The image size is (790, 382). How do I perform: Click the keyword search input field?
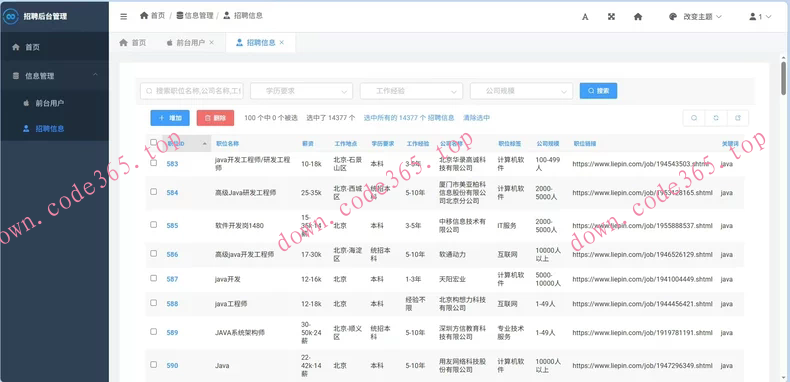click(192, 91)
